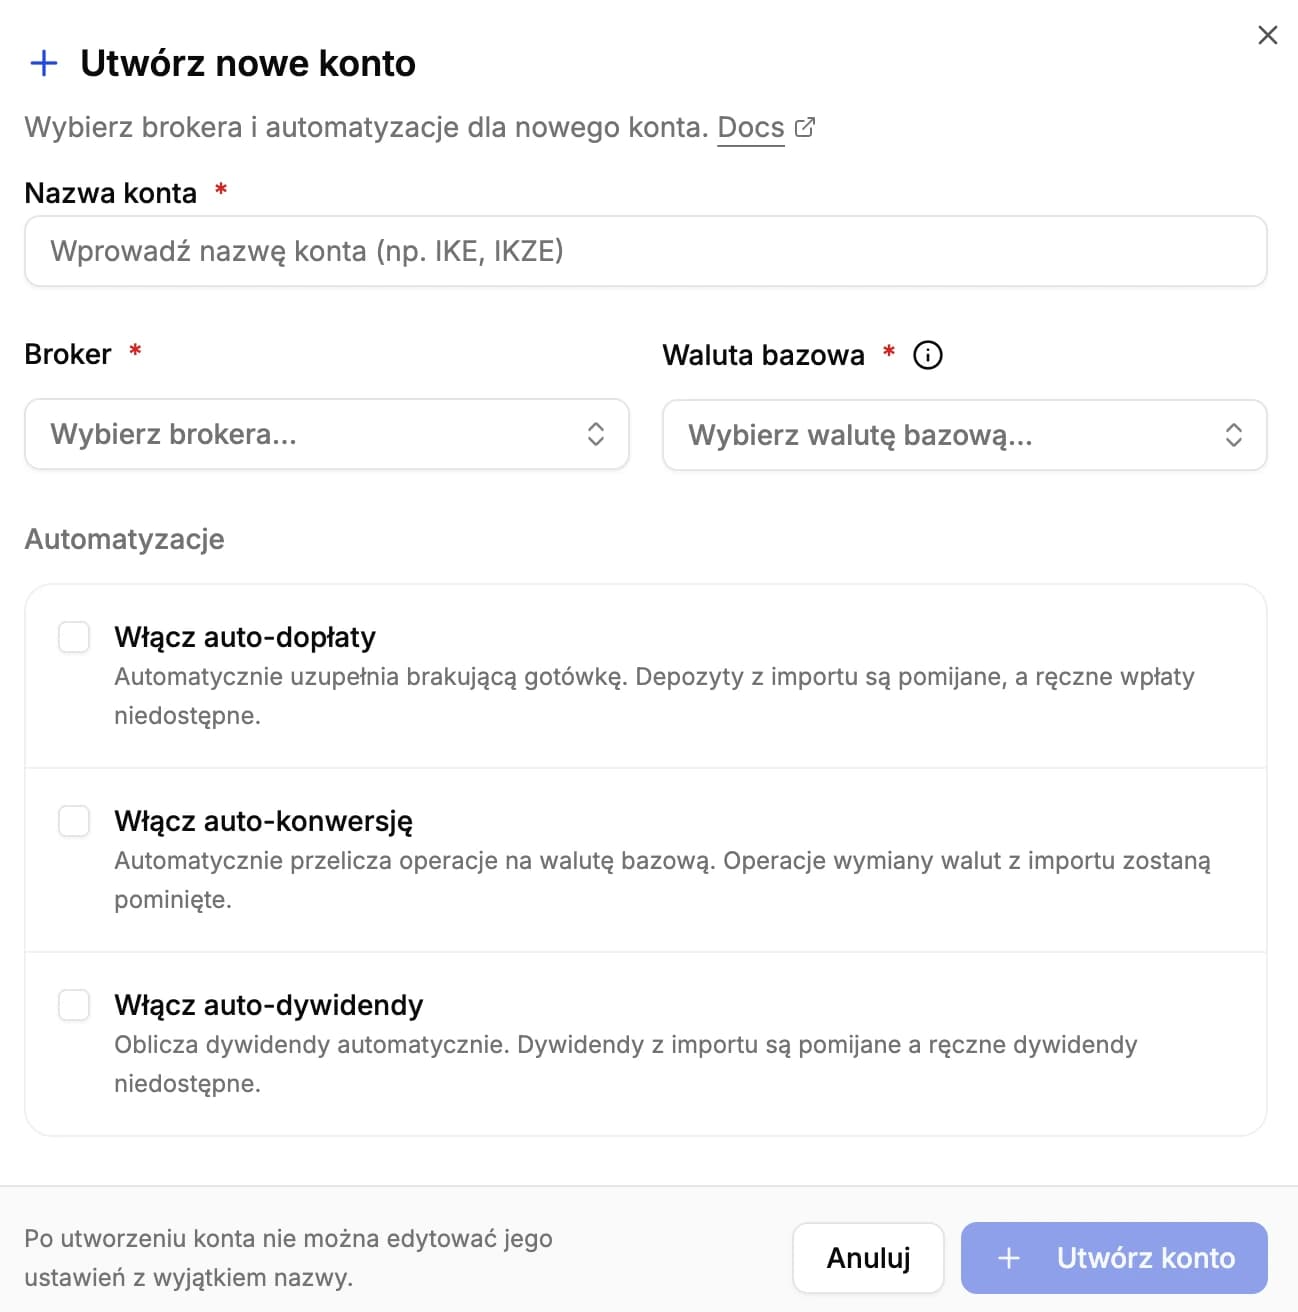The height and width of the screenshot is (1312, 1298).
Task: Click the external link icon next to Docs
Action: [805, 127]
